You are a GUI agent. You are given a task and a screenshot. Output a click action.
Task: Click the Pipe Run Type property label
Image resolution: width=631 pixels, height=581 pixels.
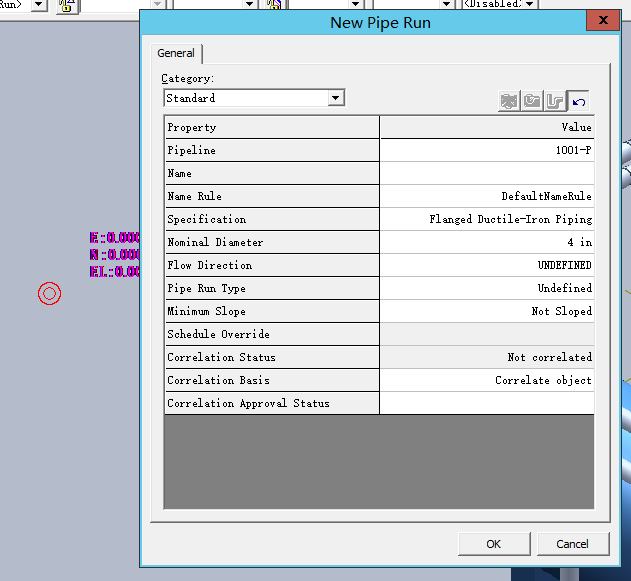click(272, 288)
